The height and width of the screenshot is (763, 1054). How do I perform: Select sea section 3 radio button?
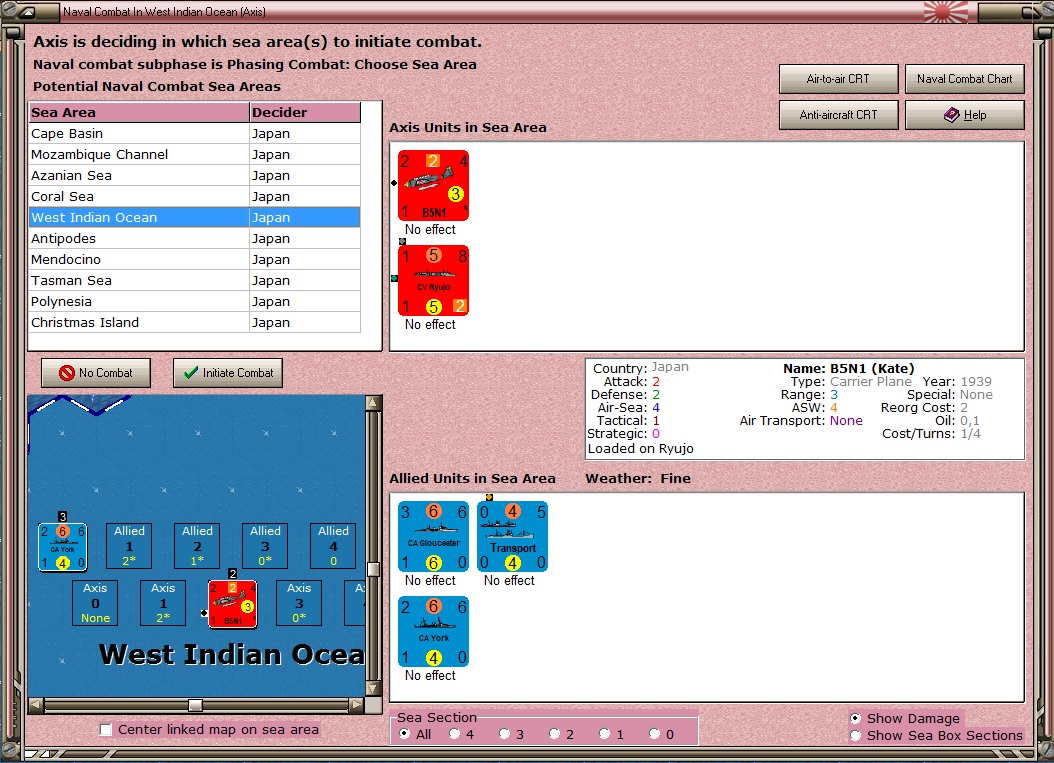[x=504, y=734]
